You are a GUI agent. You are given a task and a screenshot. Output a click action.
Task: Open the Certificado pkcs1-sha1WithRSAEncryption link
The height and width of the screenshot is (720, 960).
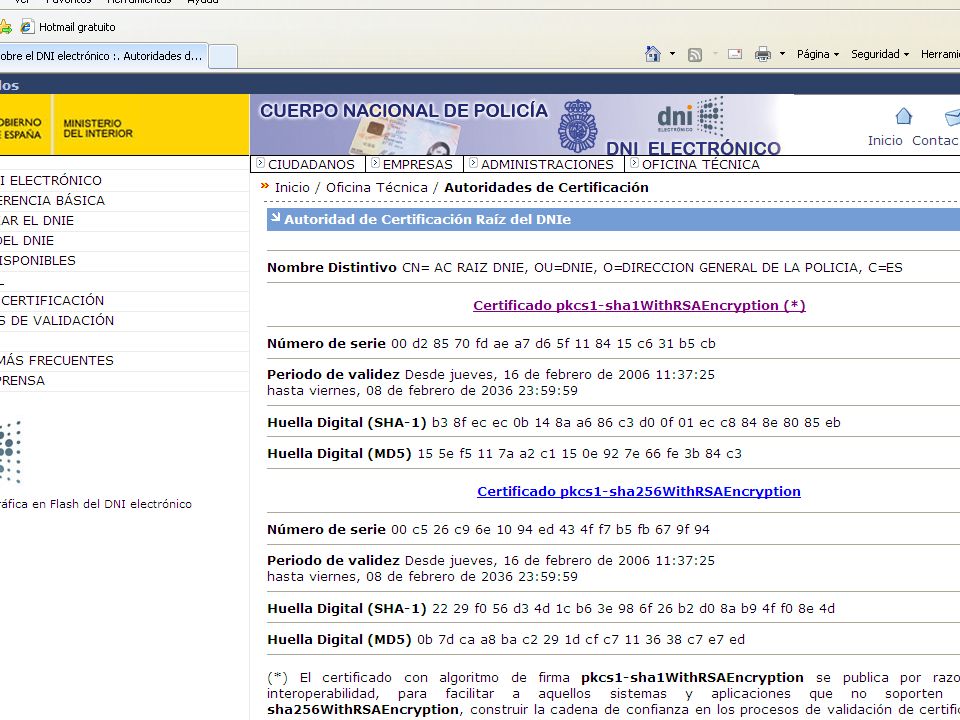639,306
